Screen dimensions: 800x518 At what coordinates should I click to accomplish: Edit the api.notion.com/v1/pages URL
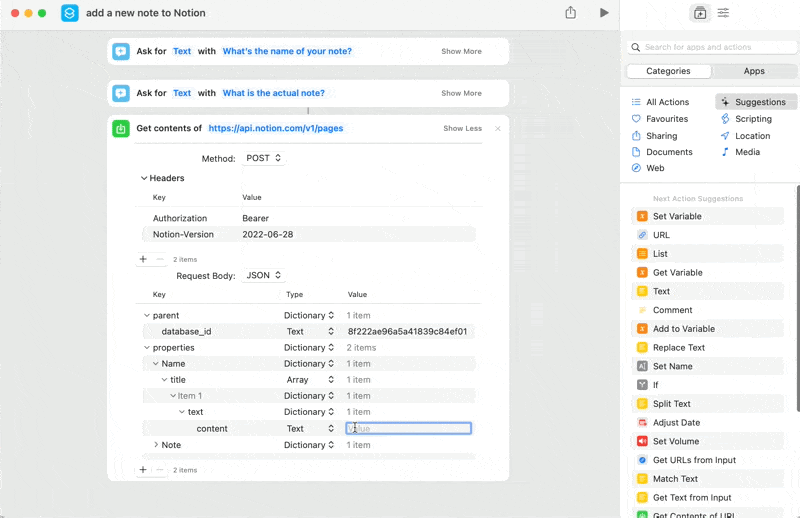pyautogui.click(x=276, y=129)
